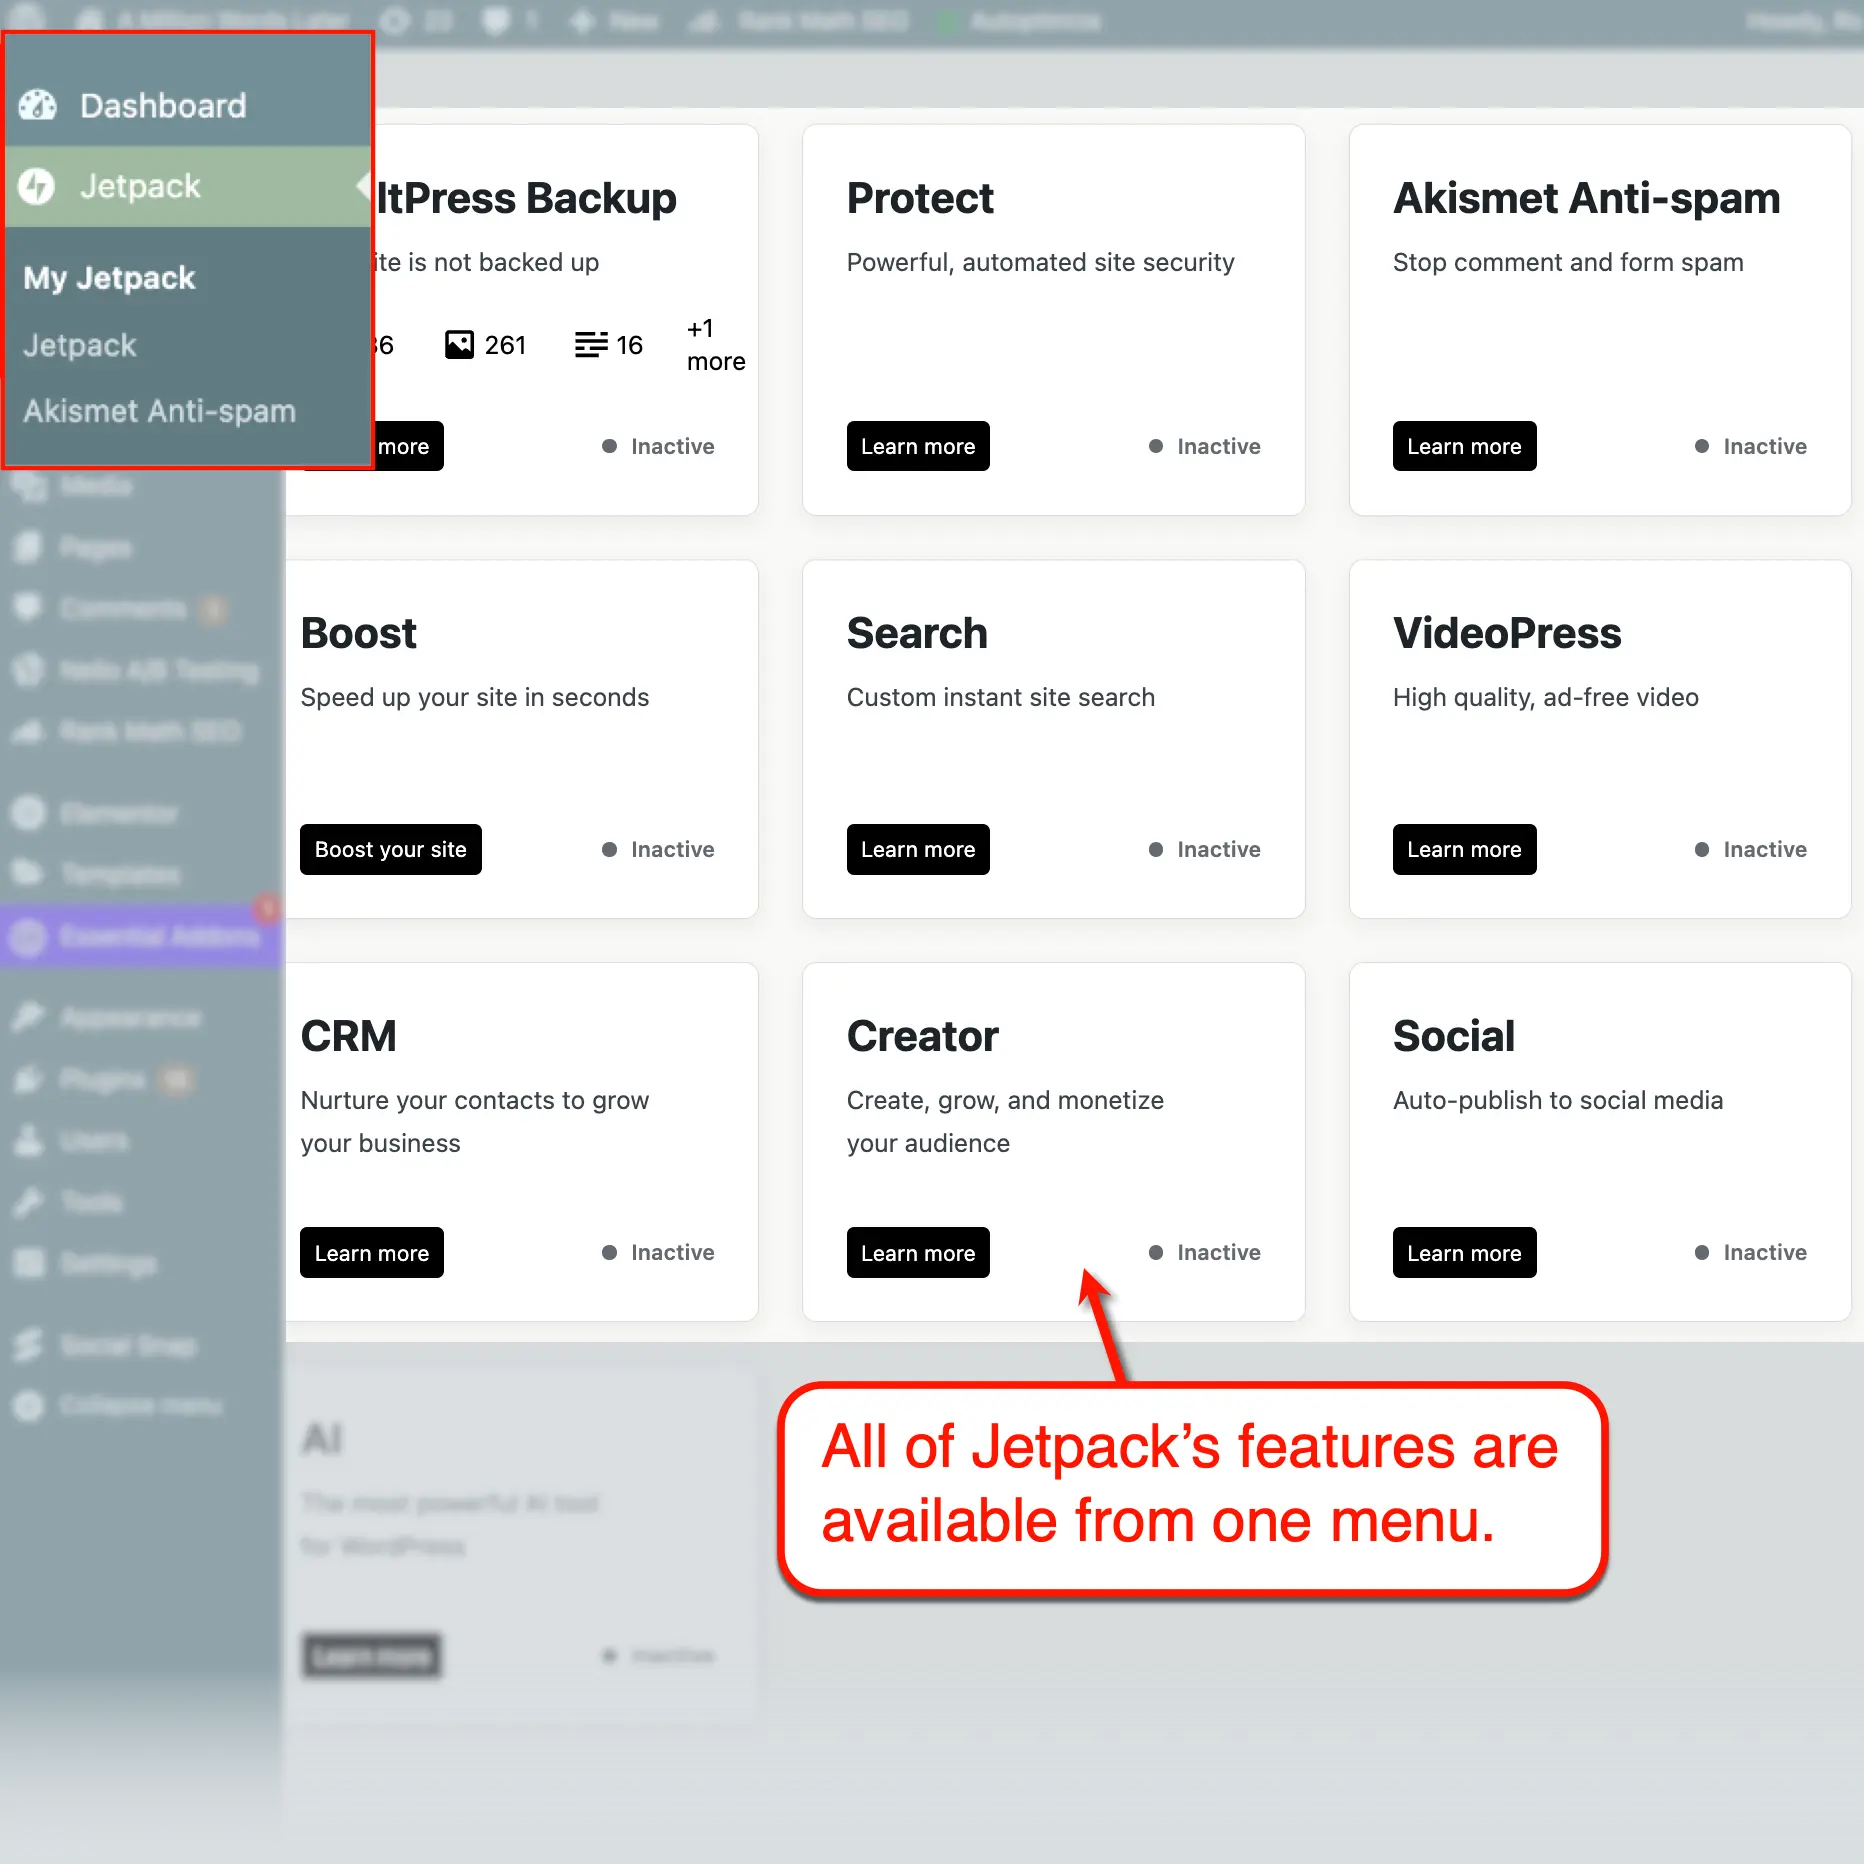Open the Jetpack submenu entry below My Jetpack
This screenshot has height=1864, width=1864.
(x=79, y=345)
